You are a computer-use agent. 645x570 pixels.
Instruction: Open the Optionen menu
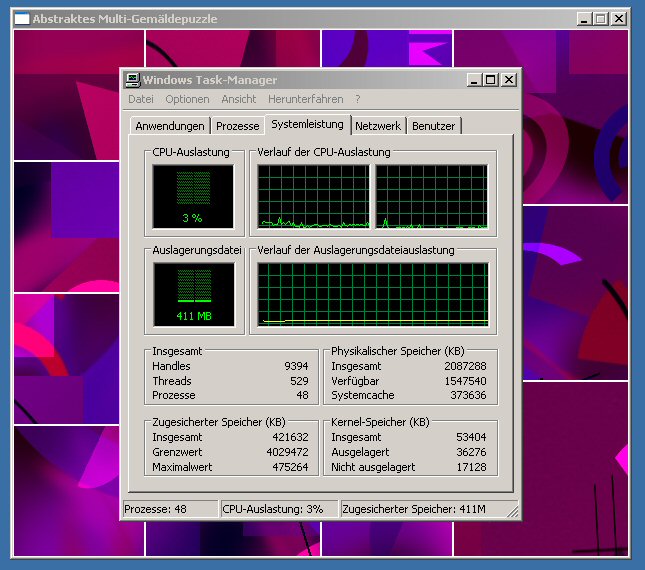pyautogui.click(x=187, y=99)
